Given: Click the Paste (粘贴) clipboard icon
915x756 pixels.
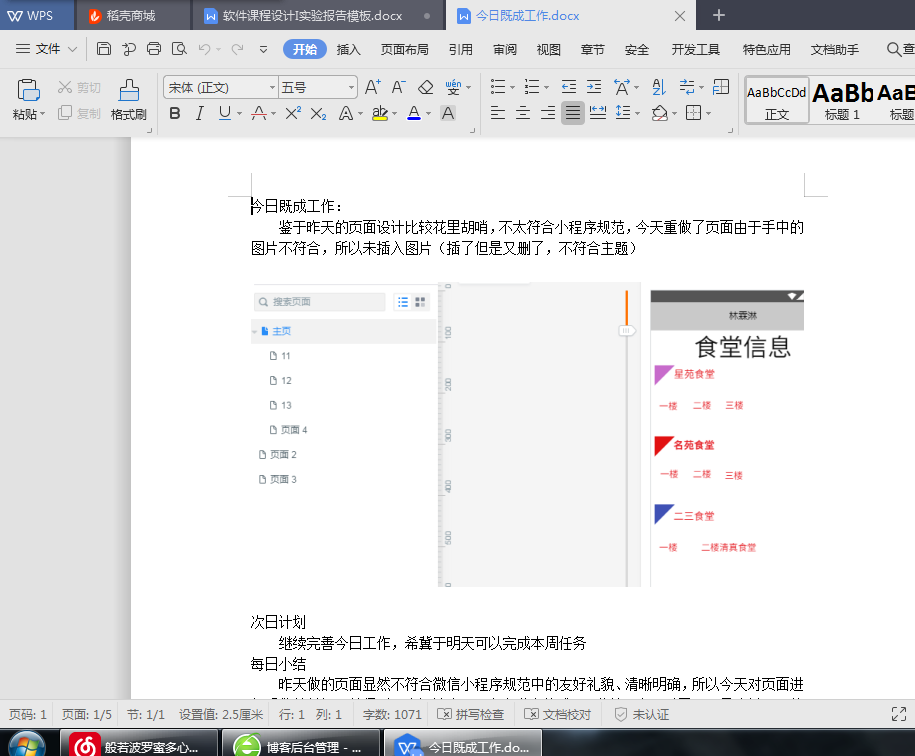Looking at the screenshot, I should tap(28, 92).
